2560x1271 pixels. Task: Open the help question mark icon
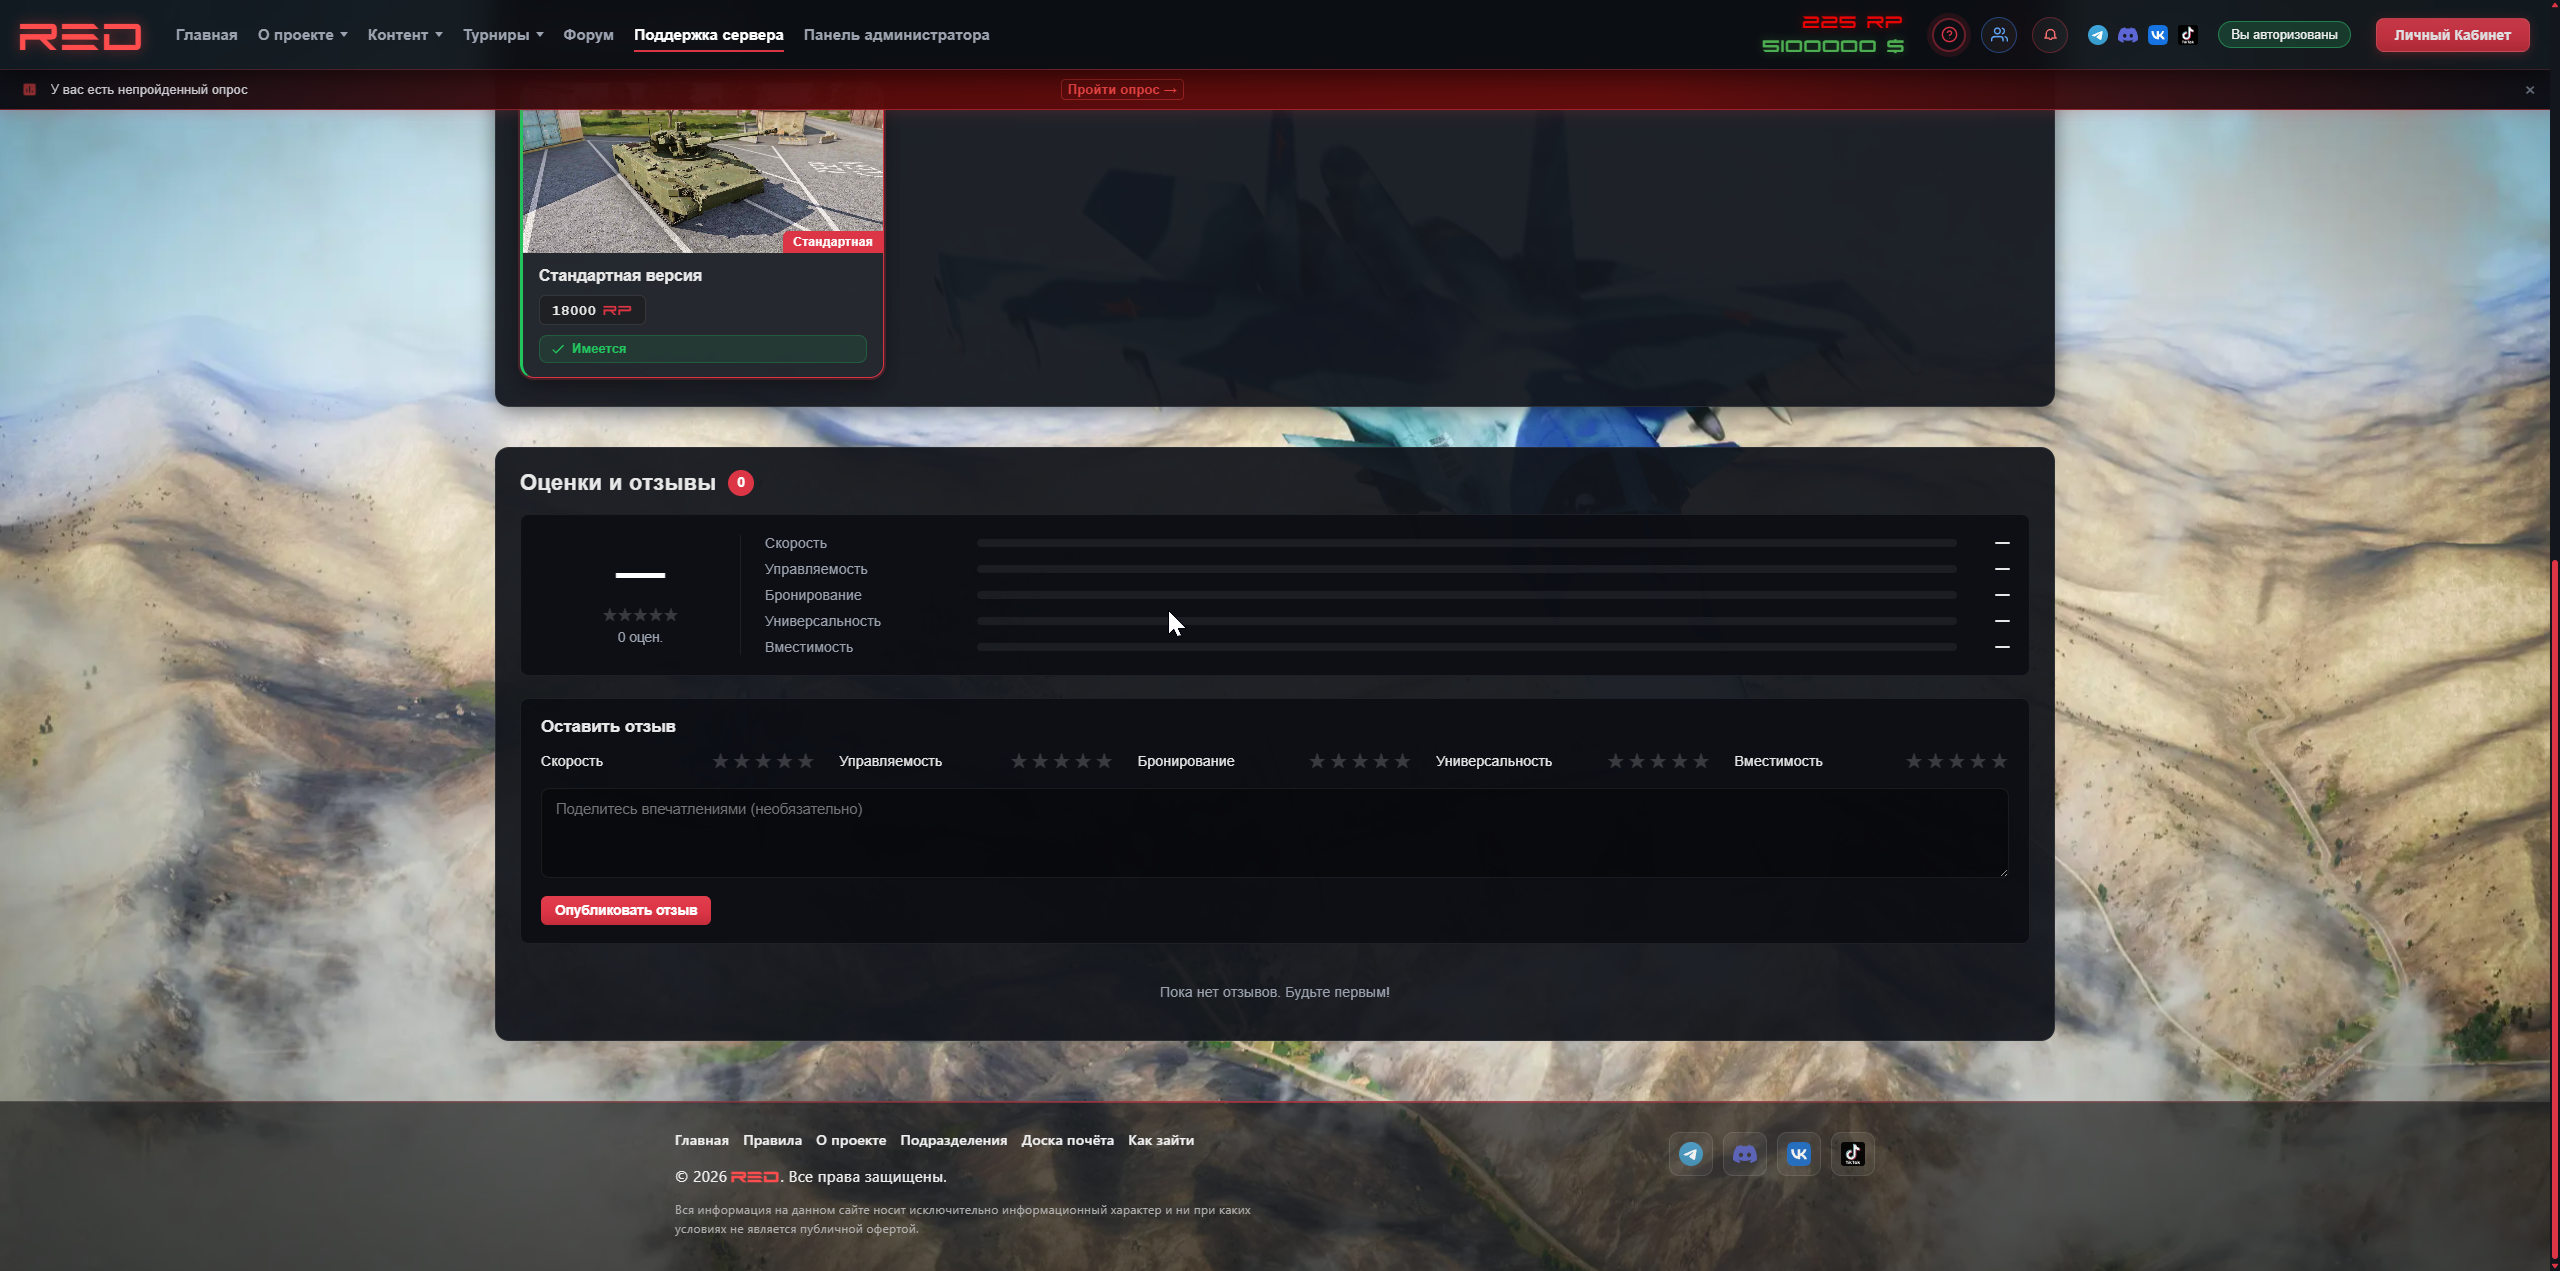pyautogui.click(x=1949, y=35)
